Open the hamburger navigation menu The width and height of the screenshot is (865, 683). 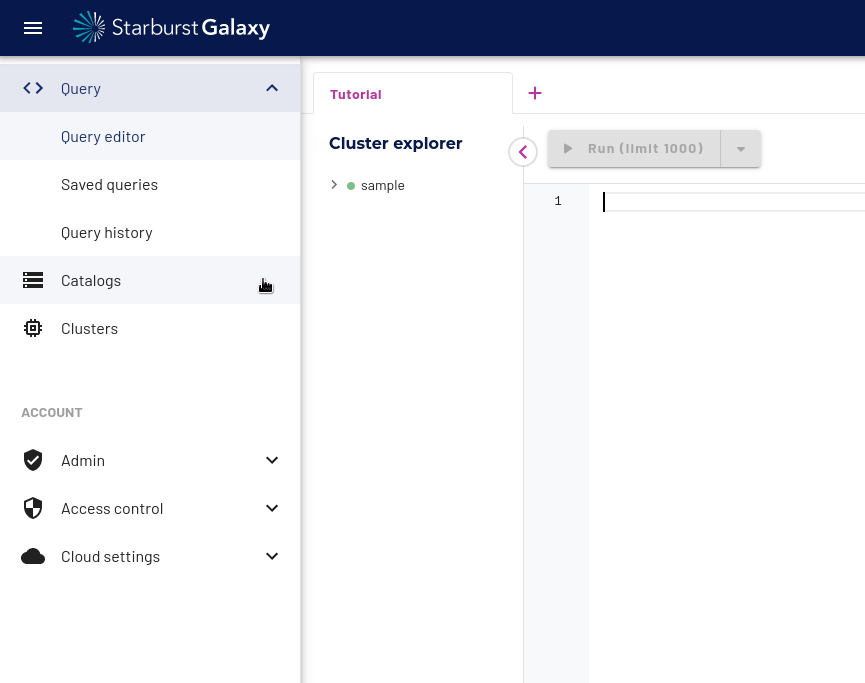click(33, 28)
